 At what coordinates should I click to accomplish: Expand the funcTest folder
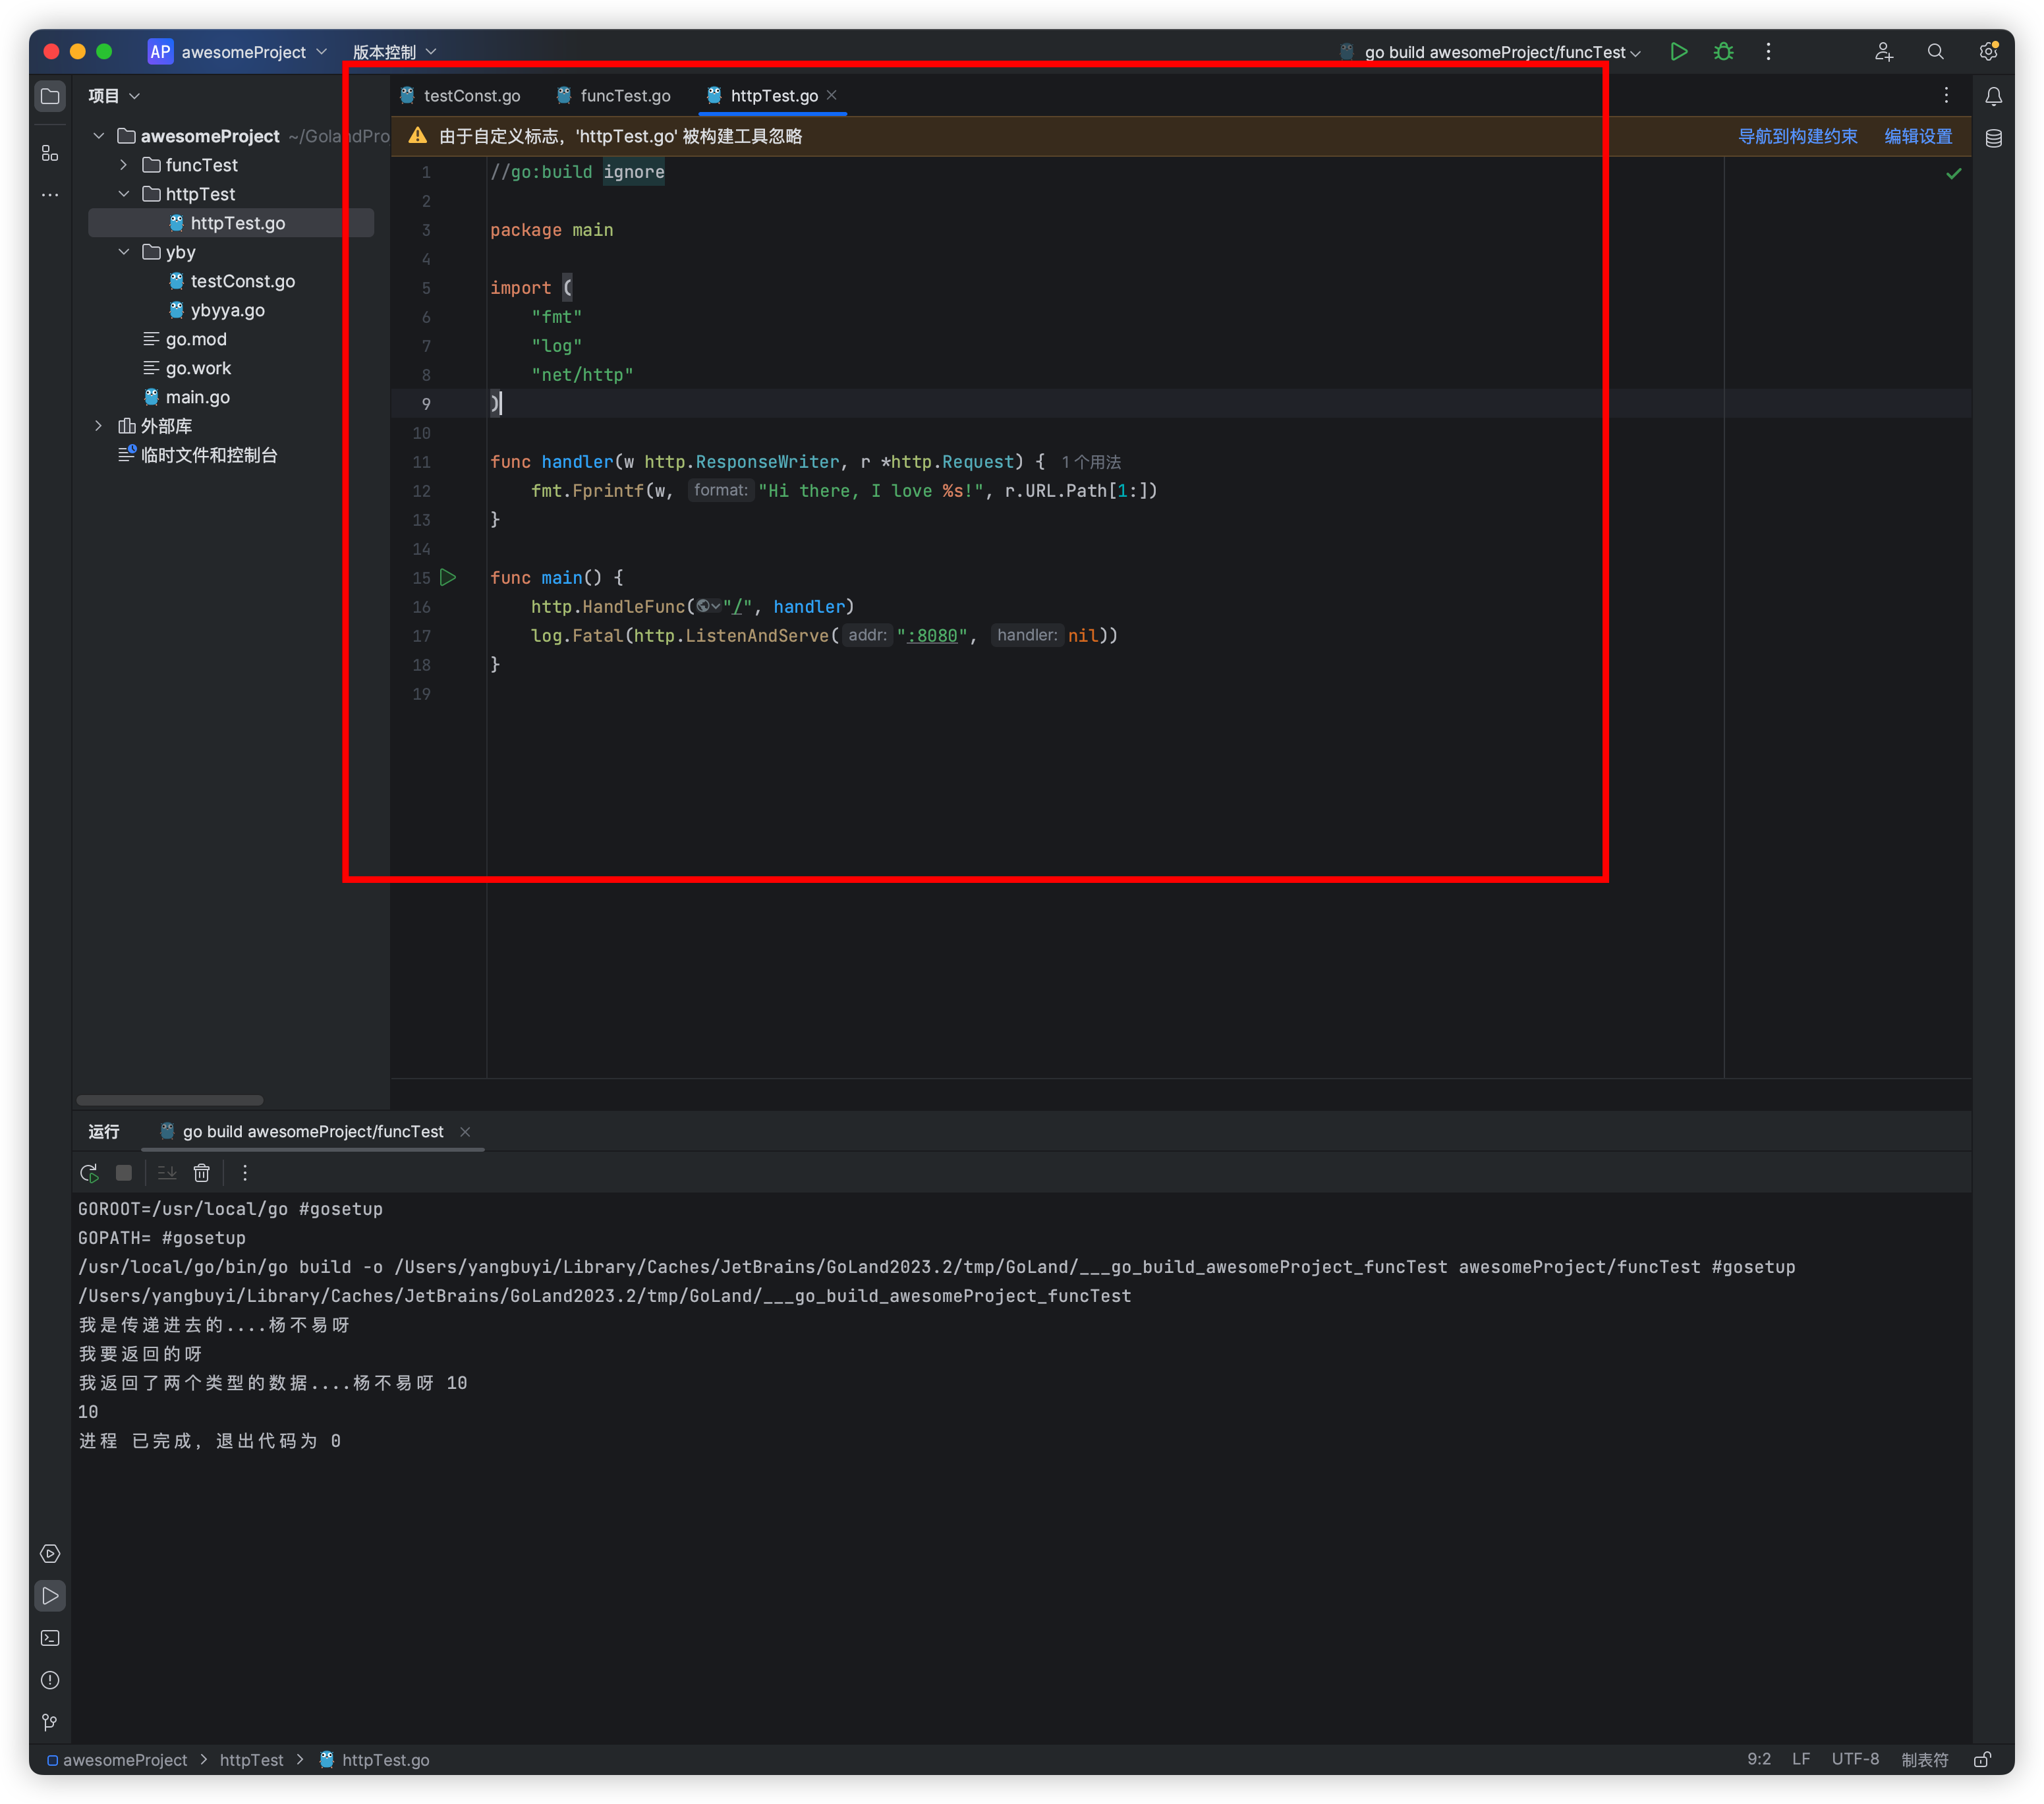[x=124, y=165]
